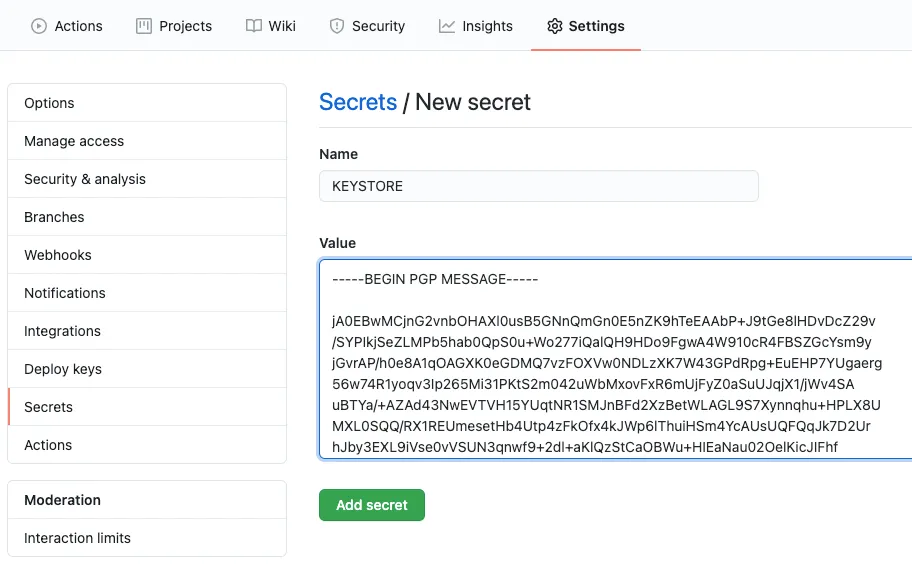
Task: Click the BEGIN PGP MESSAGE line
Action: 435,279
